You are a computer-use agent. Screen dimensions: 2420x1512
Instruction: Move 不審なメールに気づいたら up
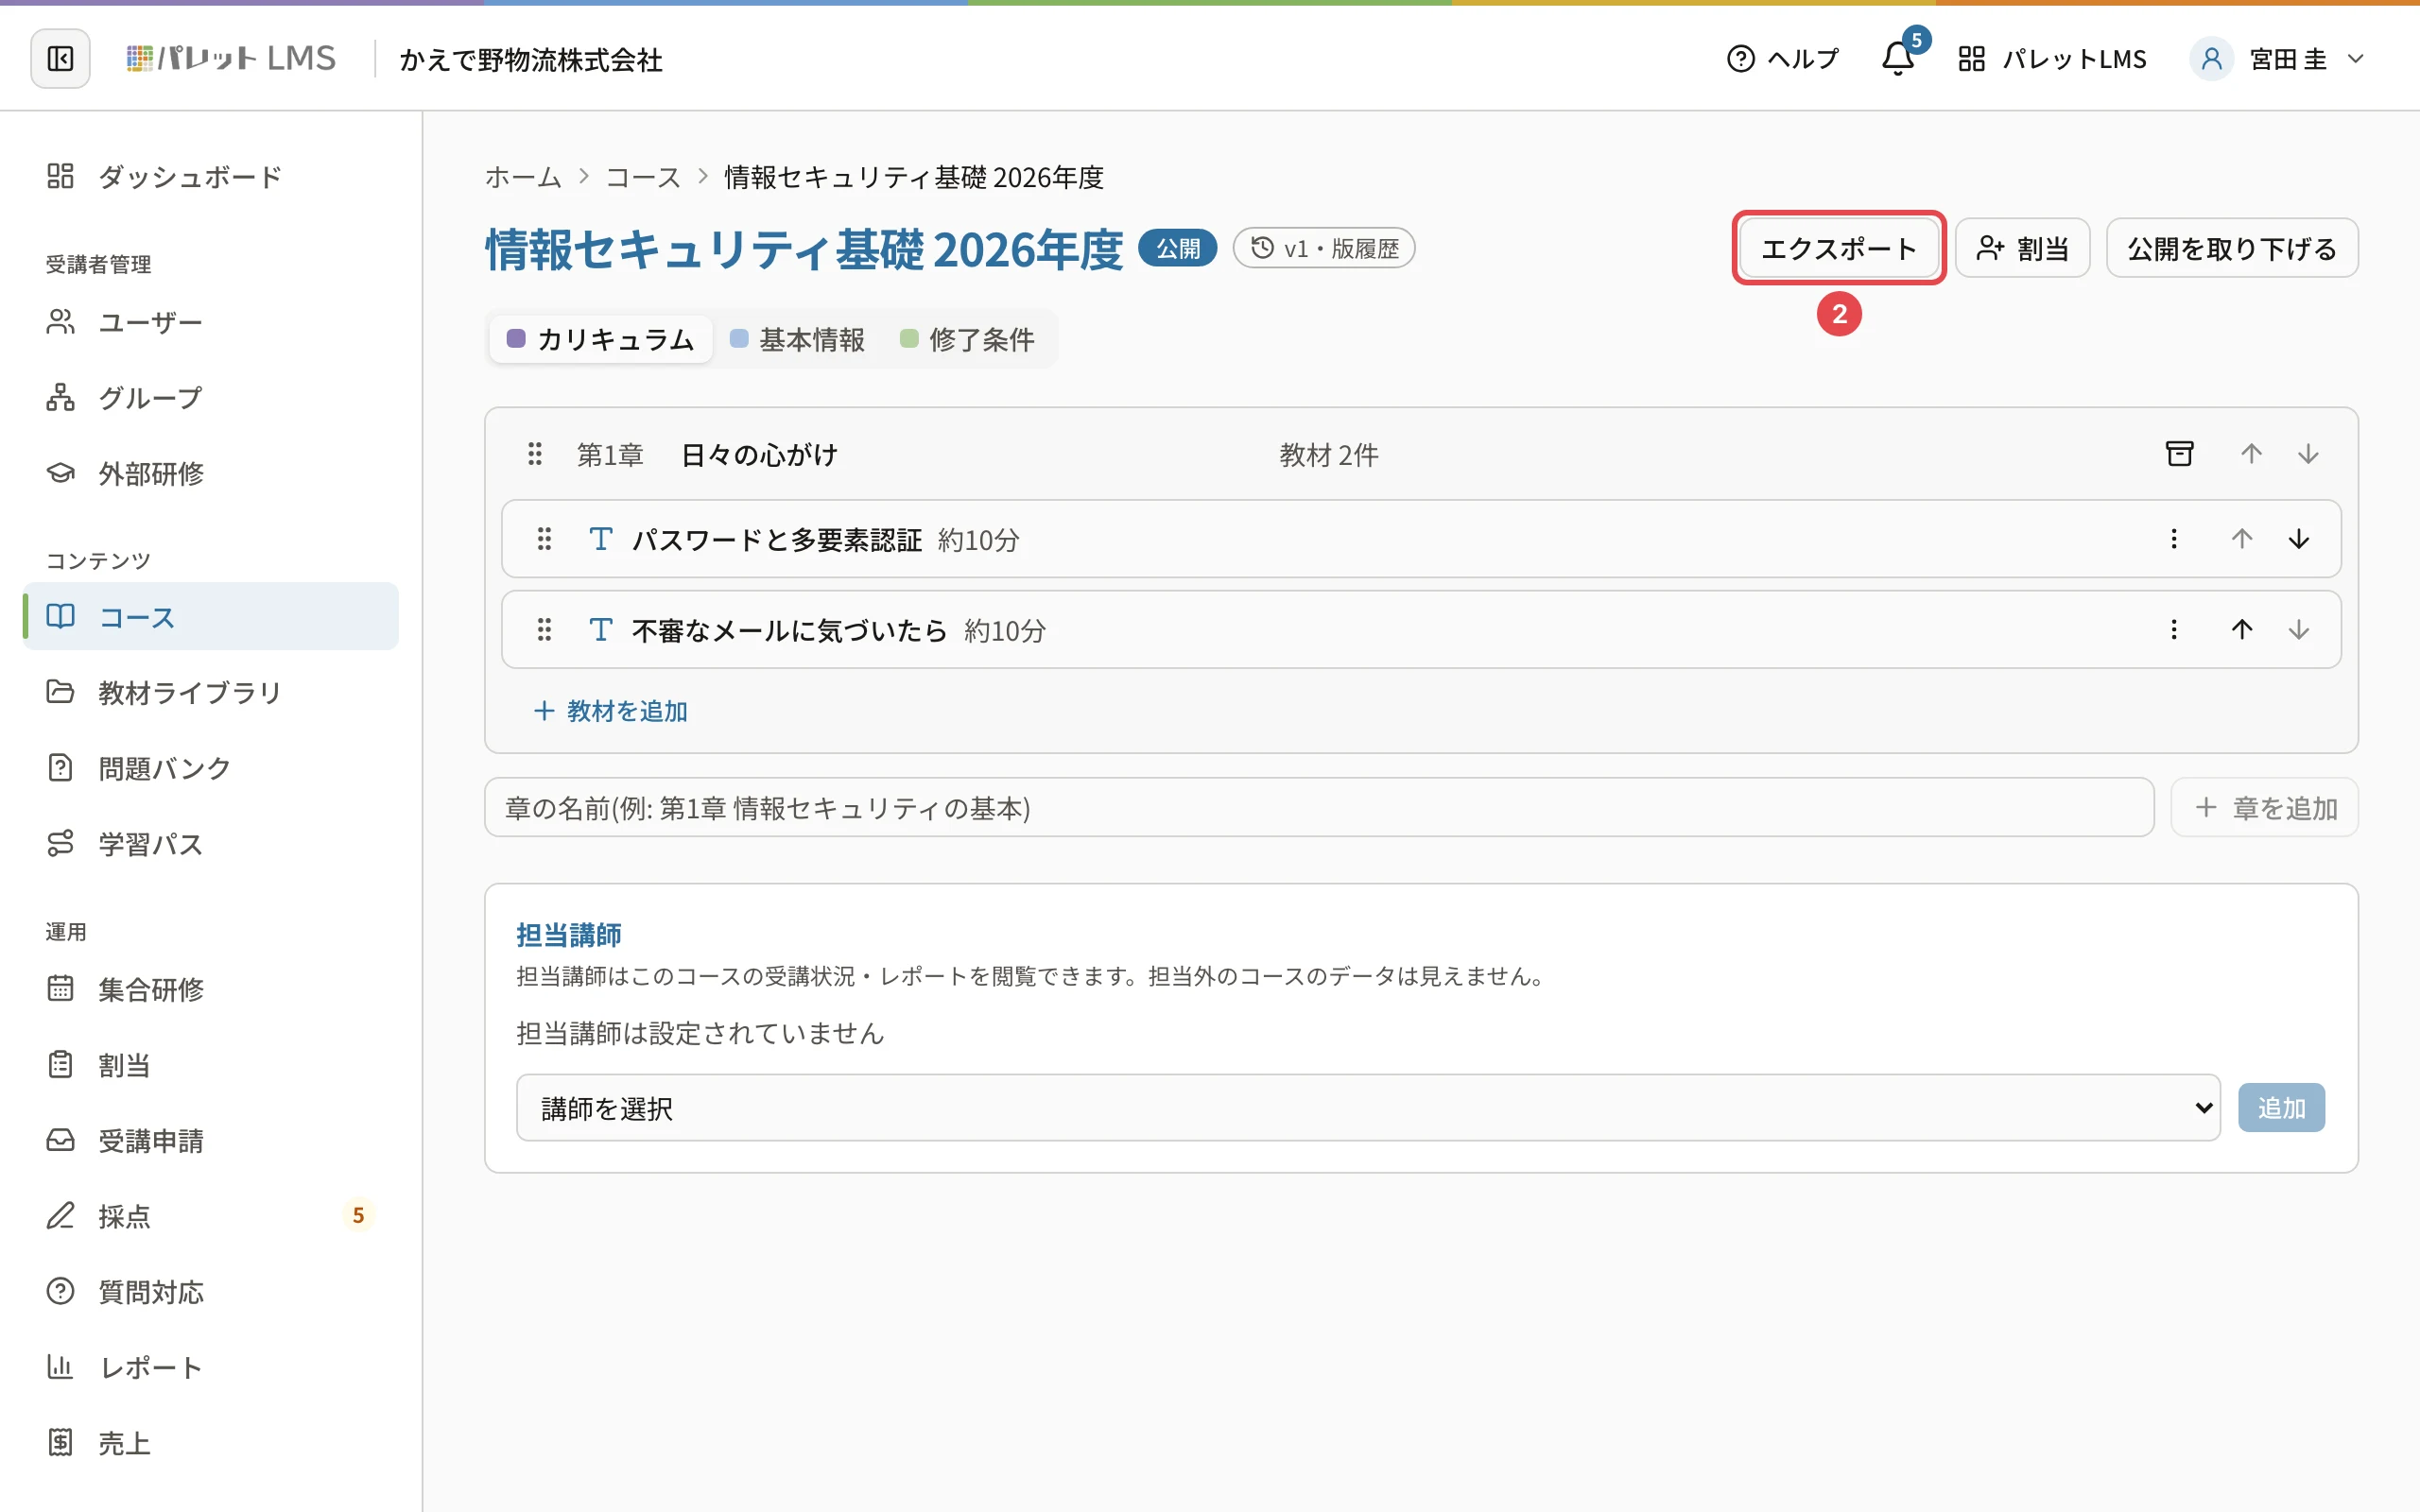click(x=2242, y=629)
